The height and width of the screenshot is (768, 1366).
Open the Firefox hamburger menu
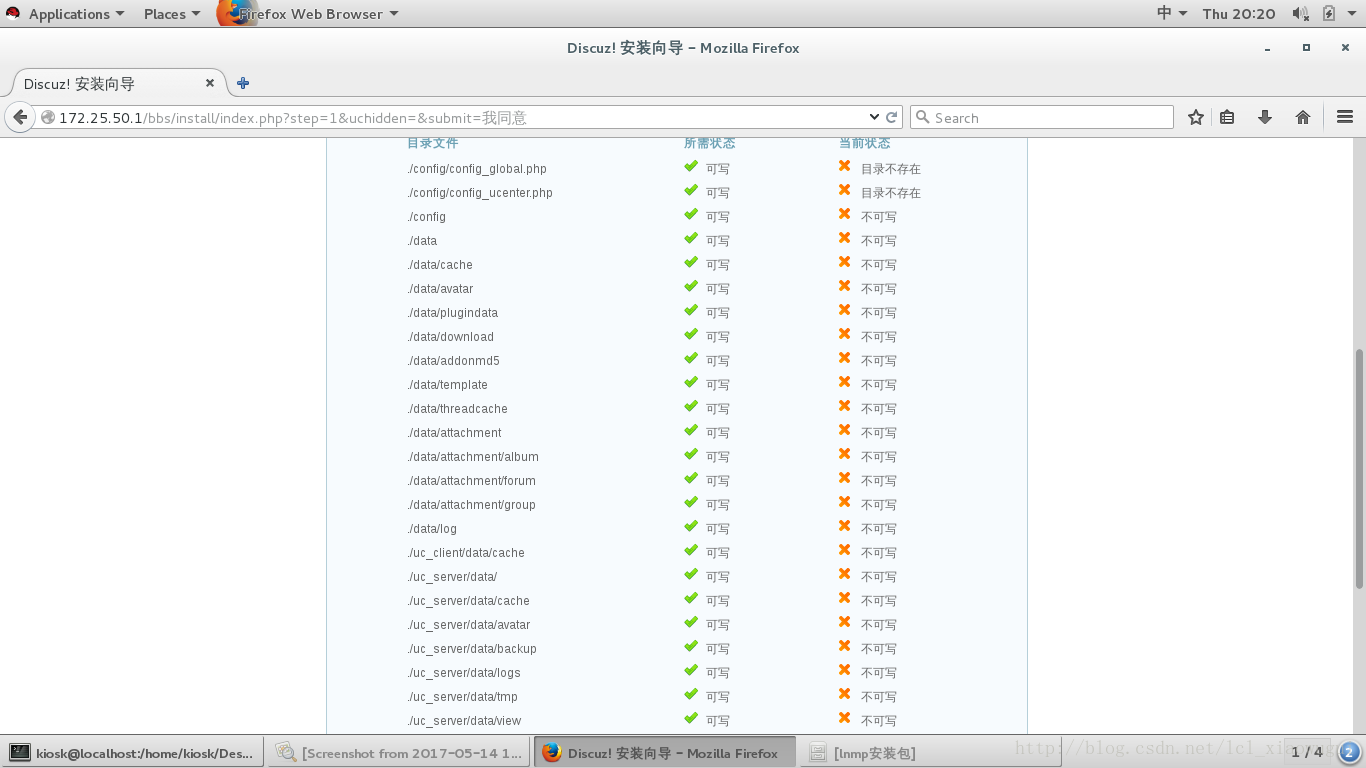1345,117
